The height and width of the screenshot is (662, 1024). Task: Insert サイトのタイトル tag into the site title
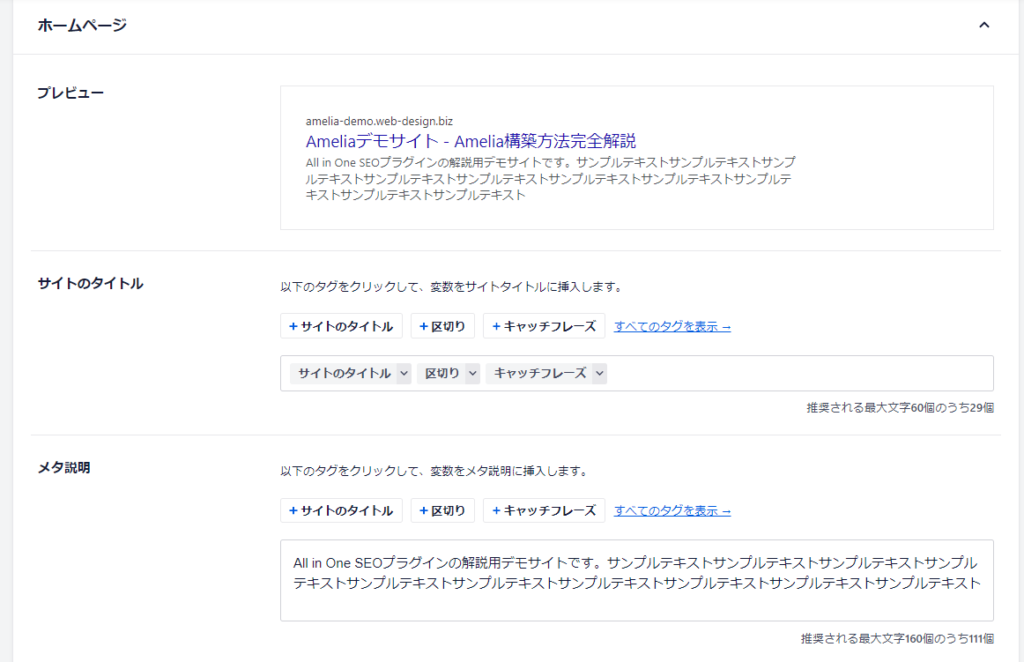(341, 326)
